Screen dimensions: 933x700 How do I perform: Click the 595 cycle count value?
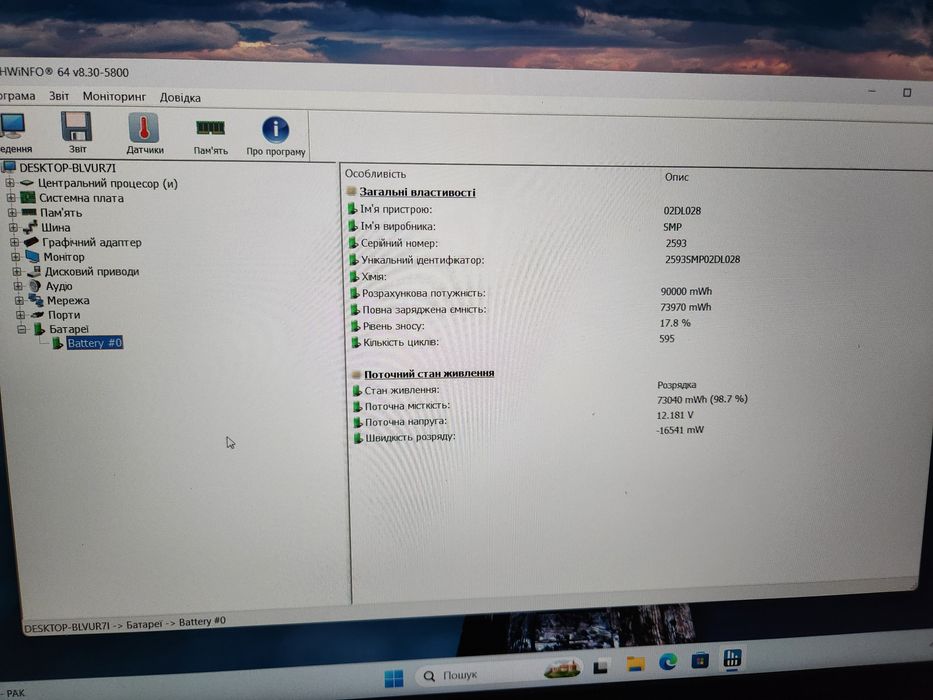666,339
